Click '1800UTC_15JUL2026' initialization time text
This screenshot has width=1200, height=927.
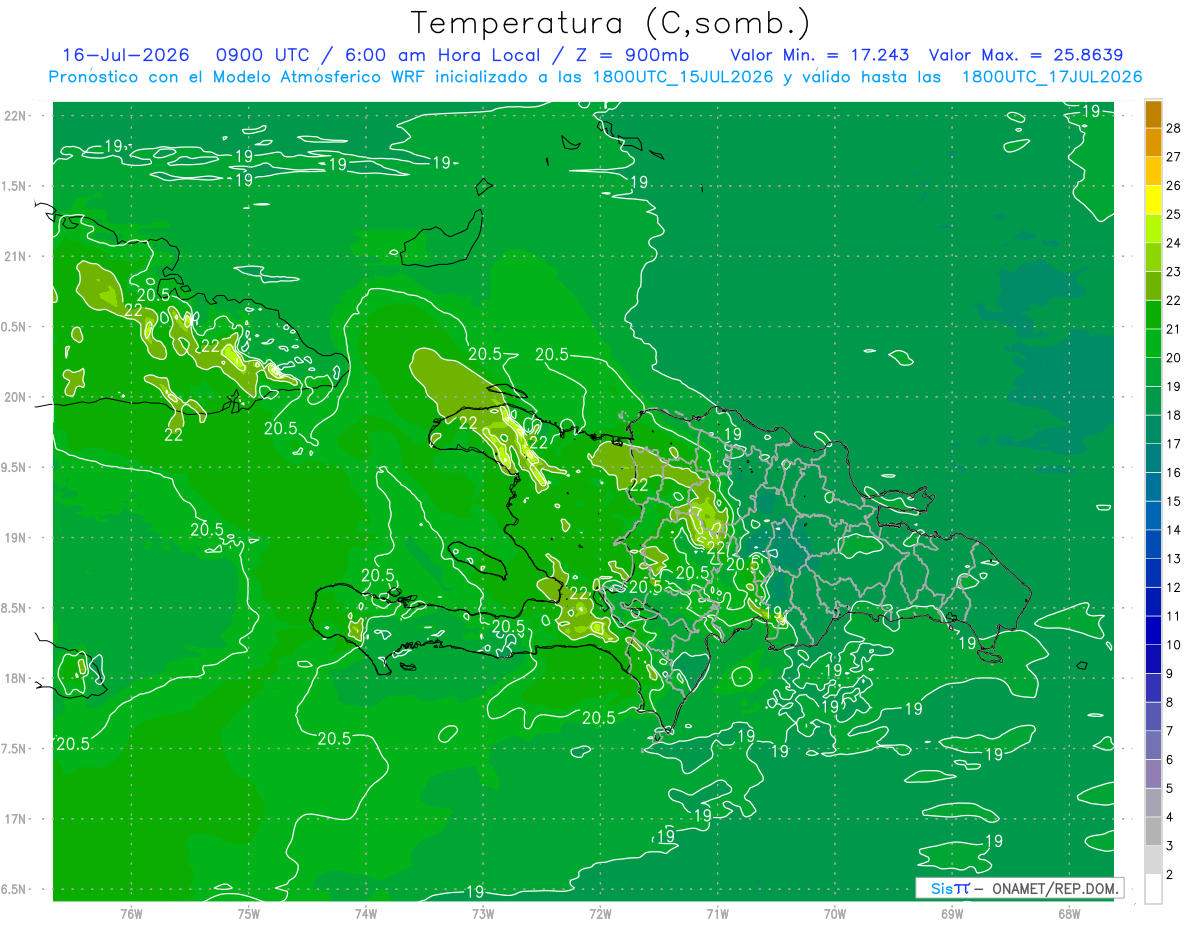tap(683, 77)
